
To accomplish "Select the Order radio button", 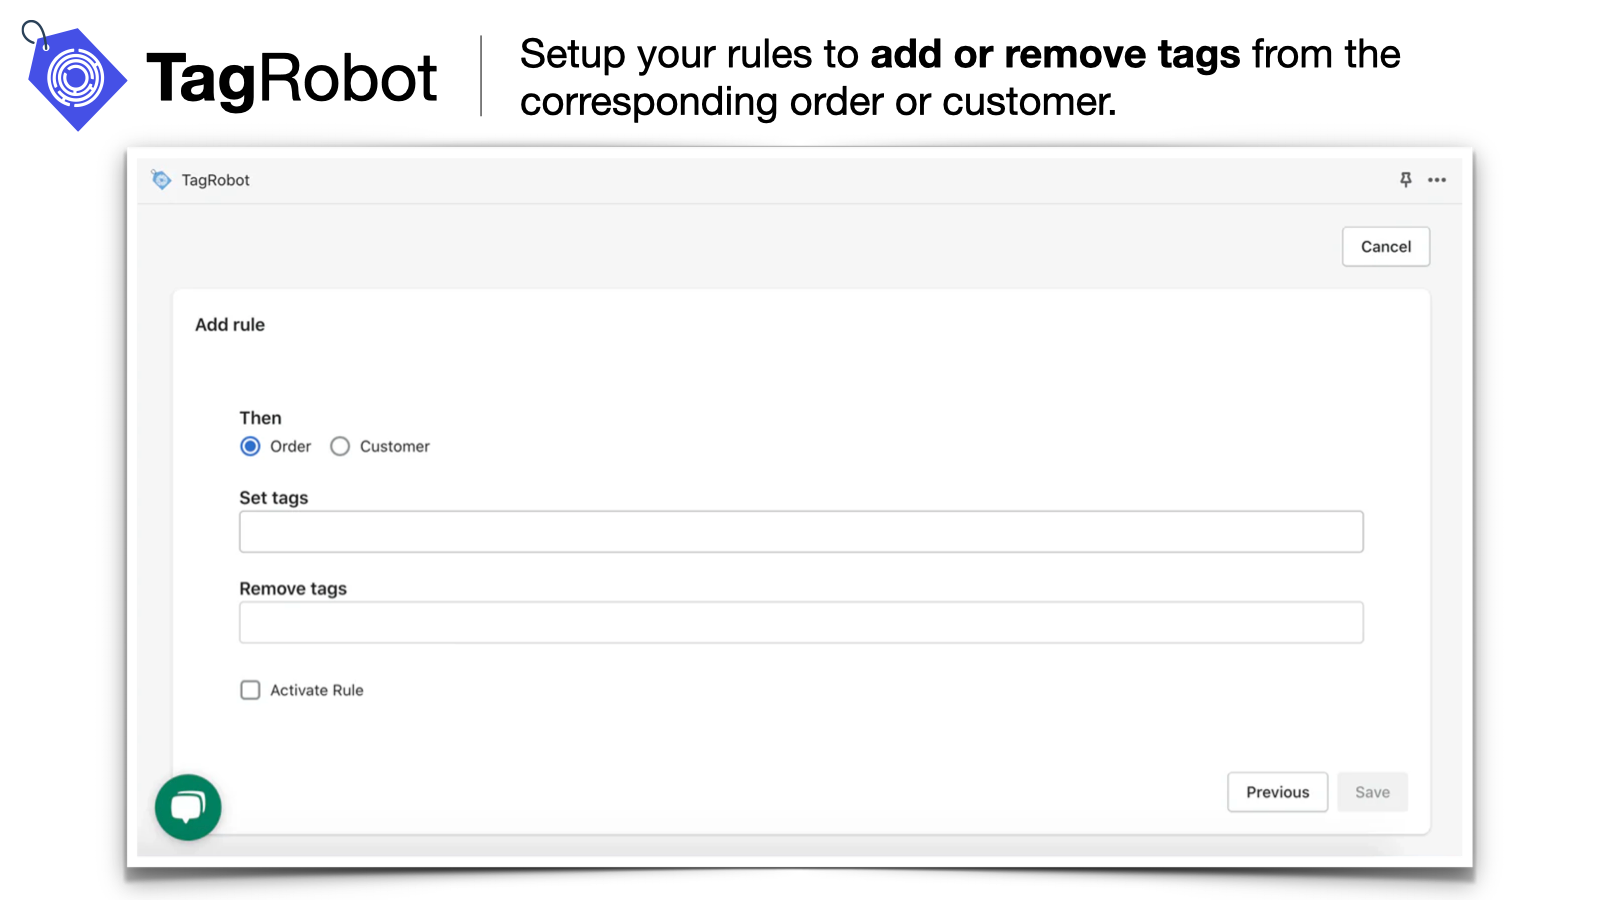I will tap(250, 446).
